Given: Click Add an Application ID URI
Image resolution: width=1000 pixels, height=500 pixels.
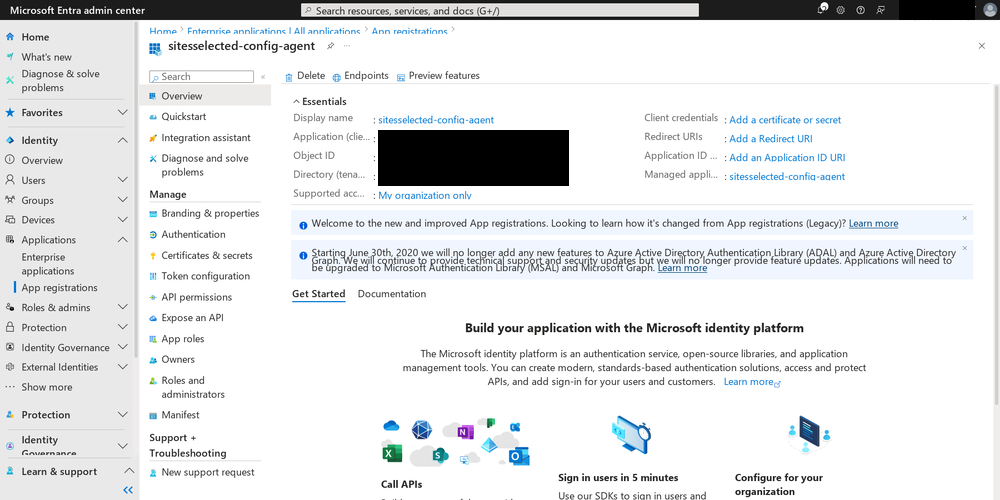Looking at the screenshot, I should tap(787, 158).
